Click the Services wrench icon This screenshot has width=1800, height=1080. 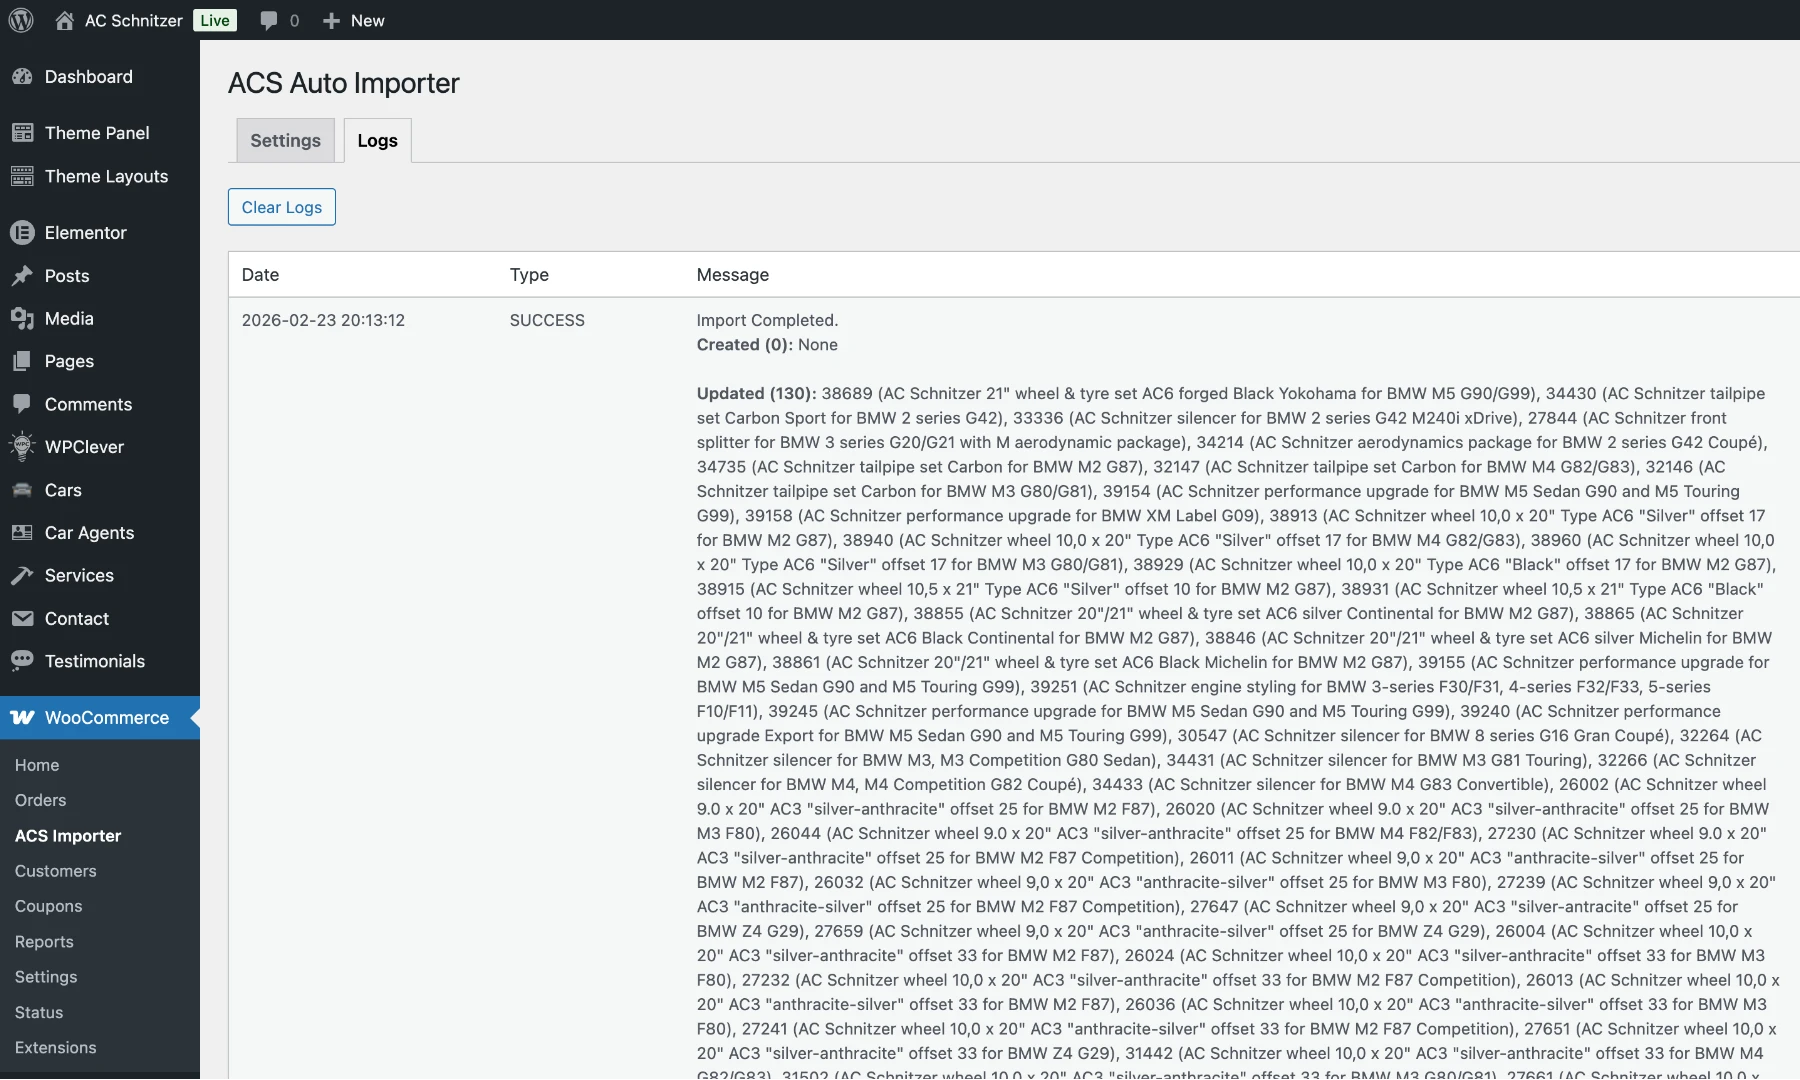[x=22, y=575]
